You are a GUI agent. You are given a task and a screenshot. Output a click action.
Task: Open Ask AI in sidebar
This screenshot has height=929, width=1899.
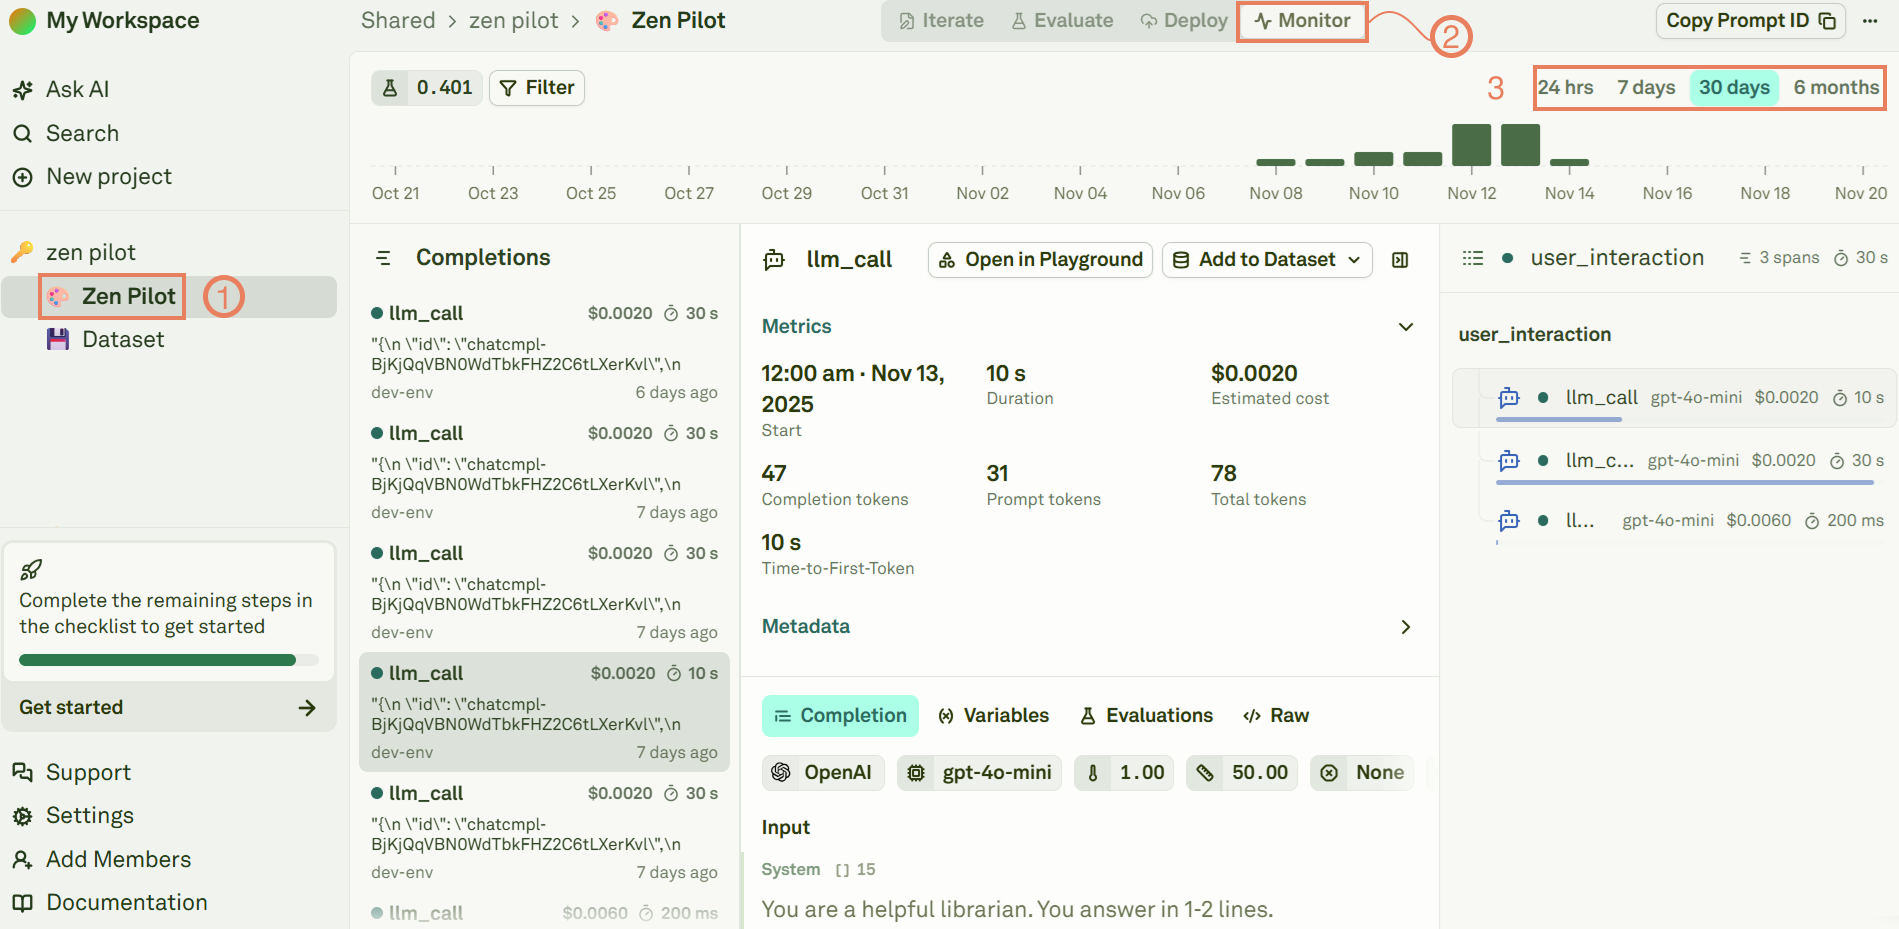[60, 89]
